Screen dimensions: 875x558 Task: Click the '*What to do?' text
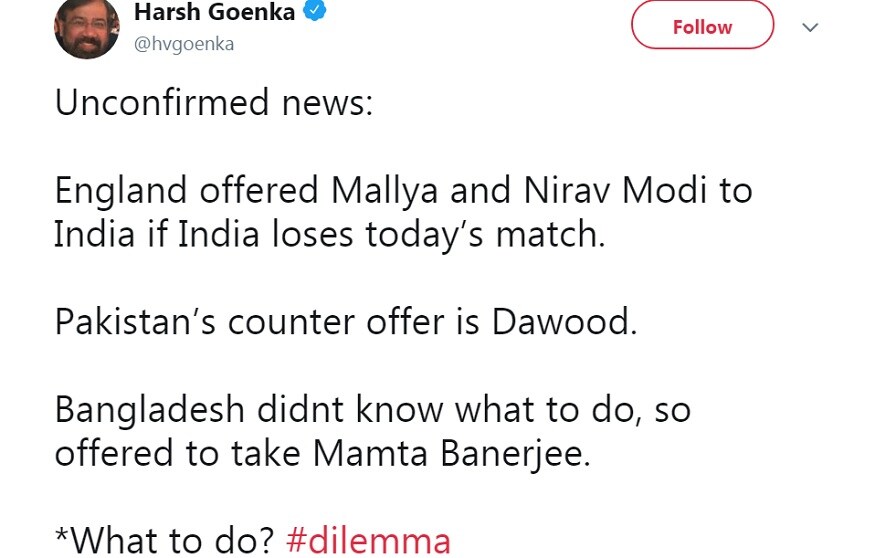[165, 541]
